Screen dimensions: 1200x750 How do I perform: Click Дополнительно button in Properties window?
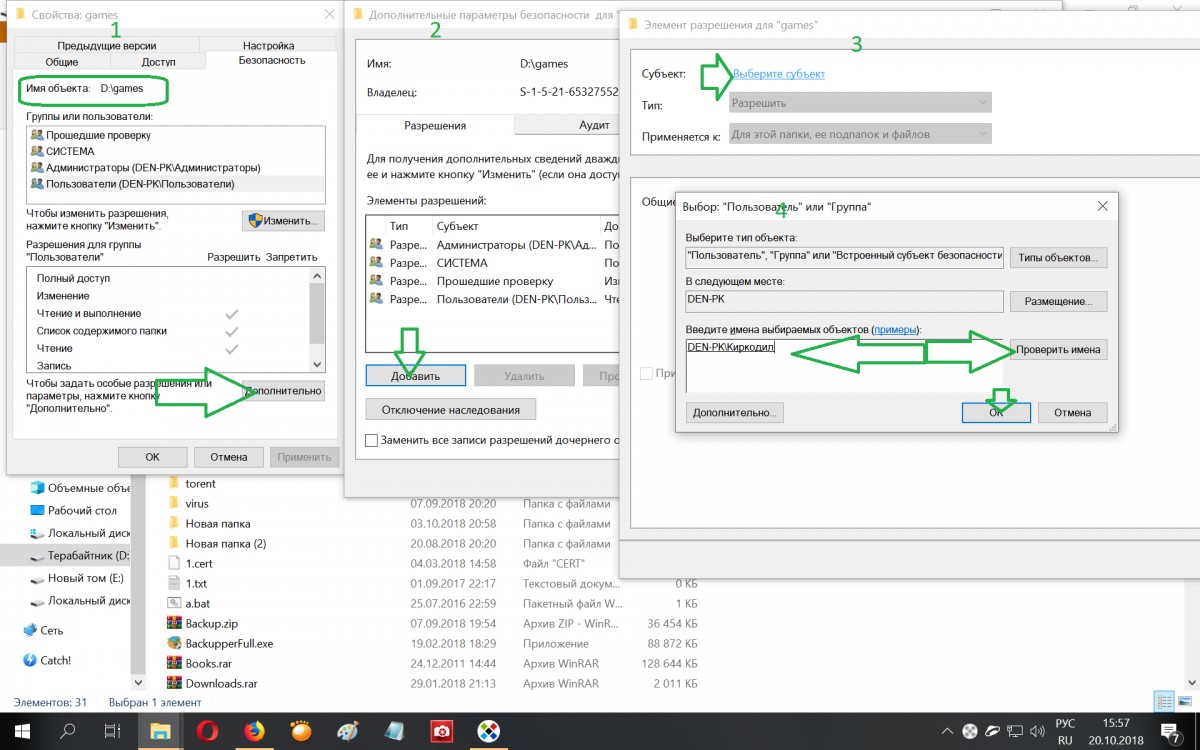(x=284, y=391)
